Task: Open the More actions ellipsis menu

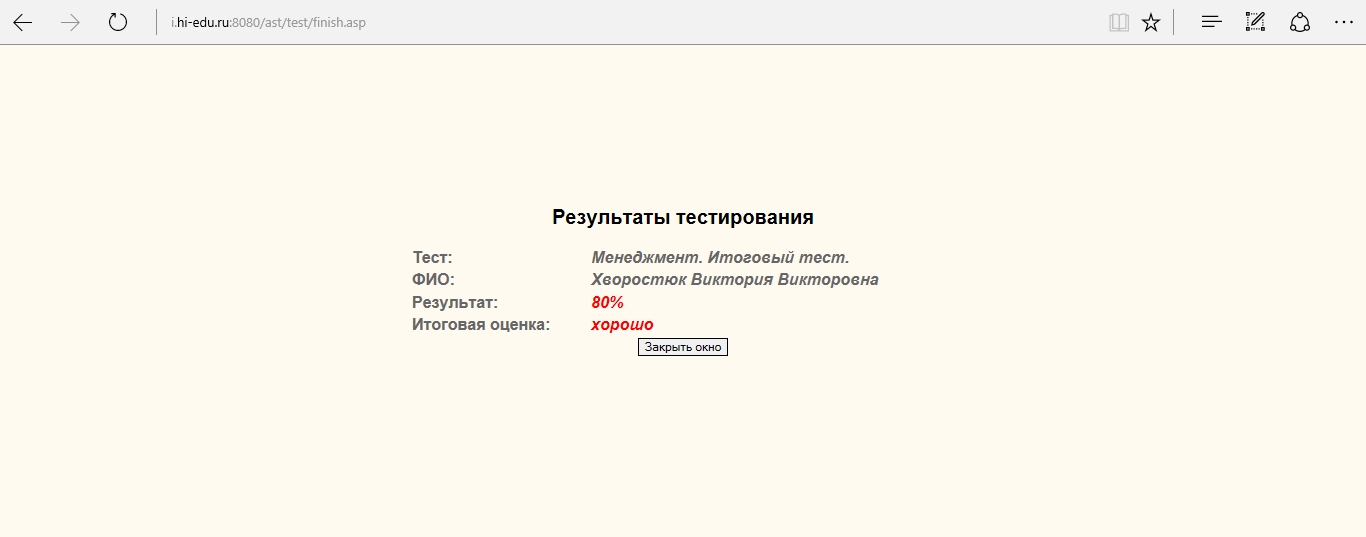Action: tap(1343, 22)
